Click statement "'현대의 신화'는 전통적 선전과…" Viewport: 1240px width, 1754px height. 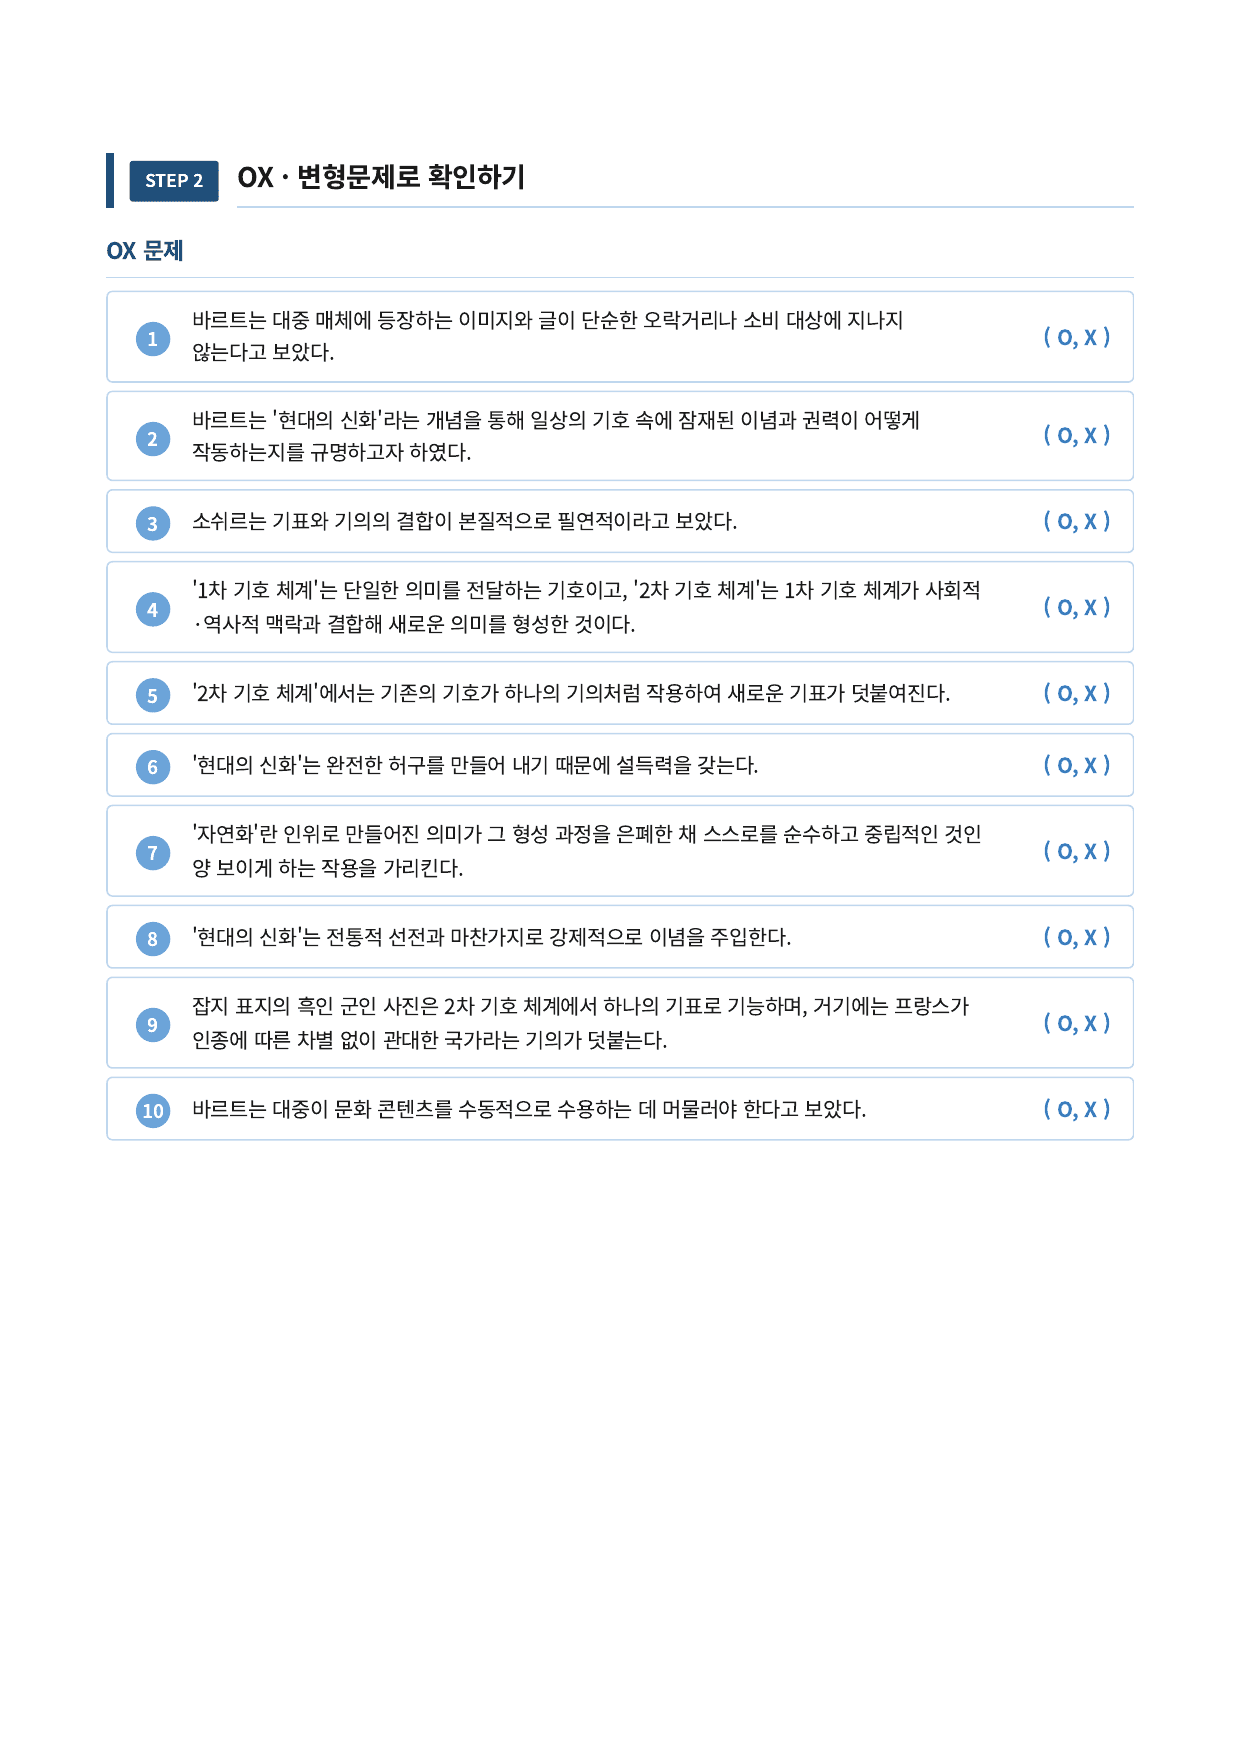point(492,937)
